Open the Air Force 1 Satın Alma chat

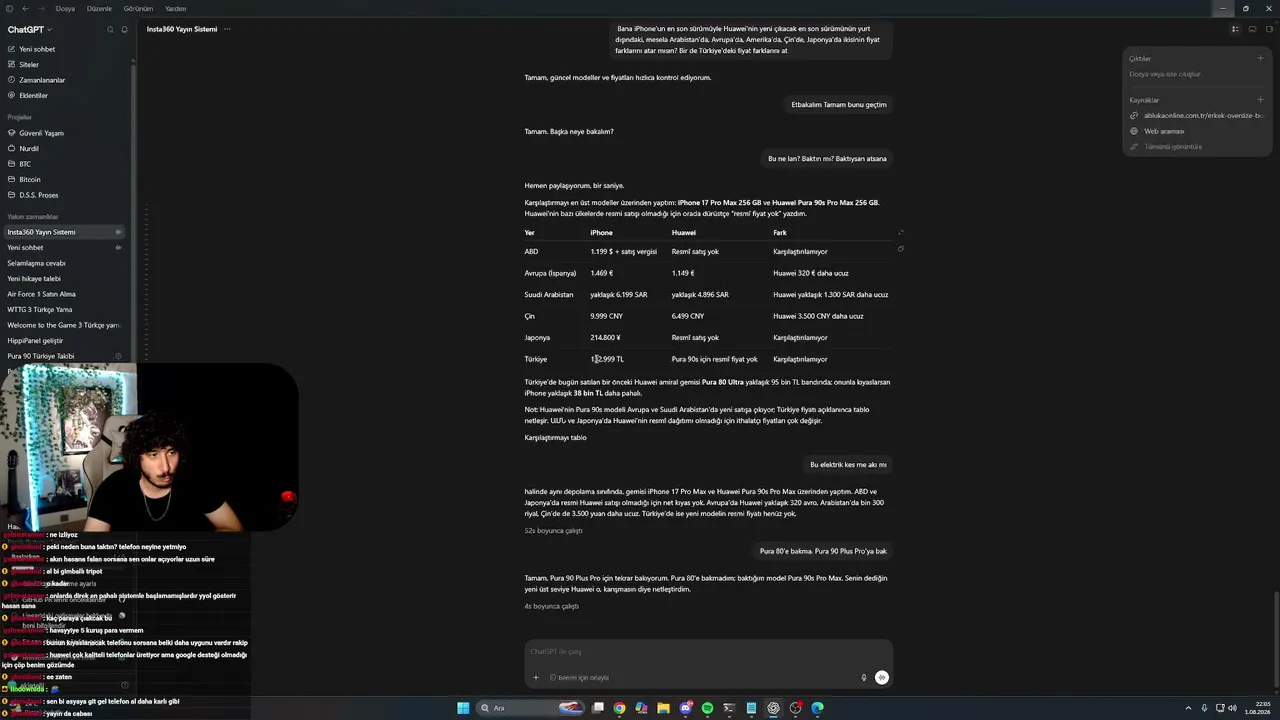(65, 294)
